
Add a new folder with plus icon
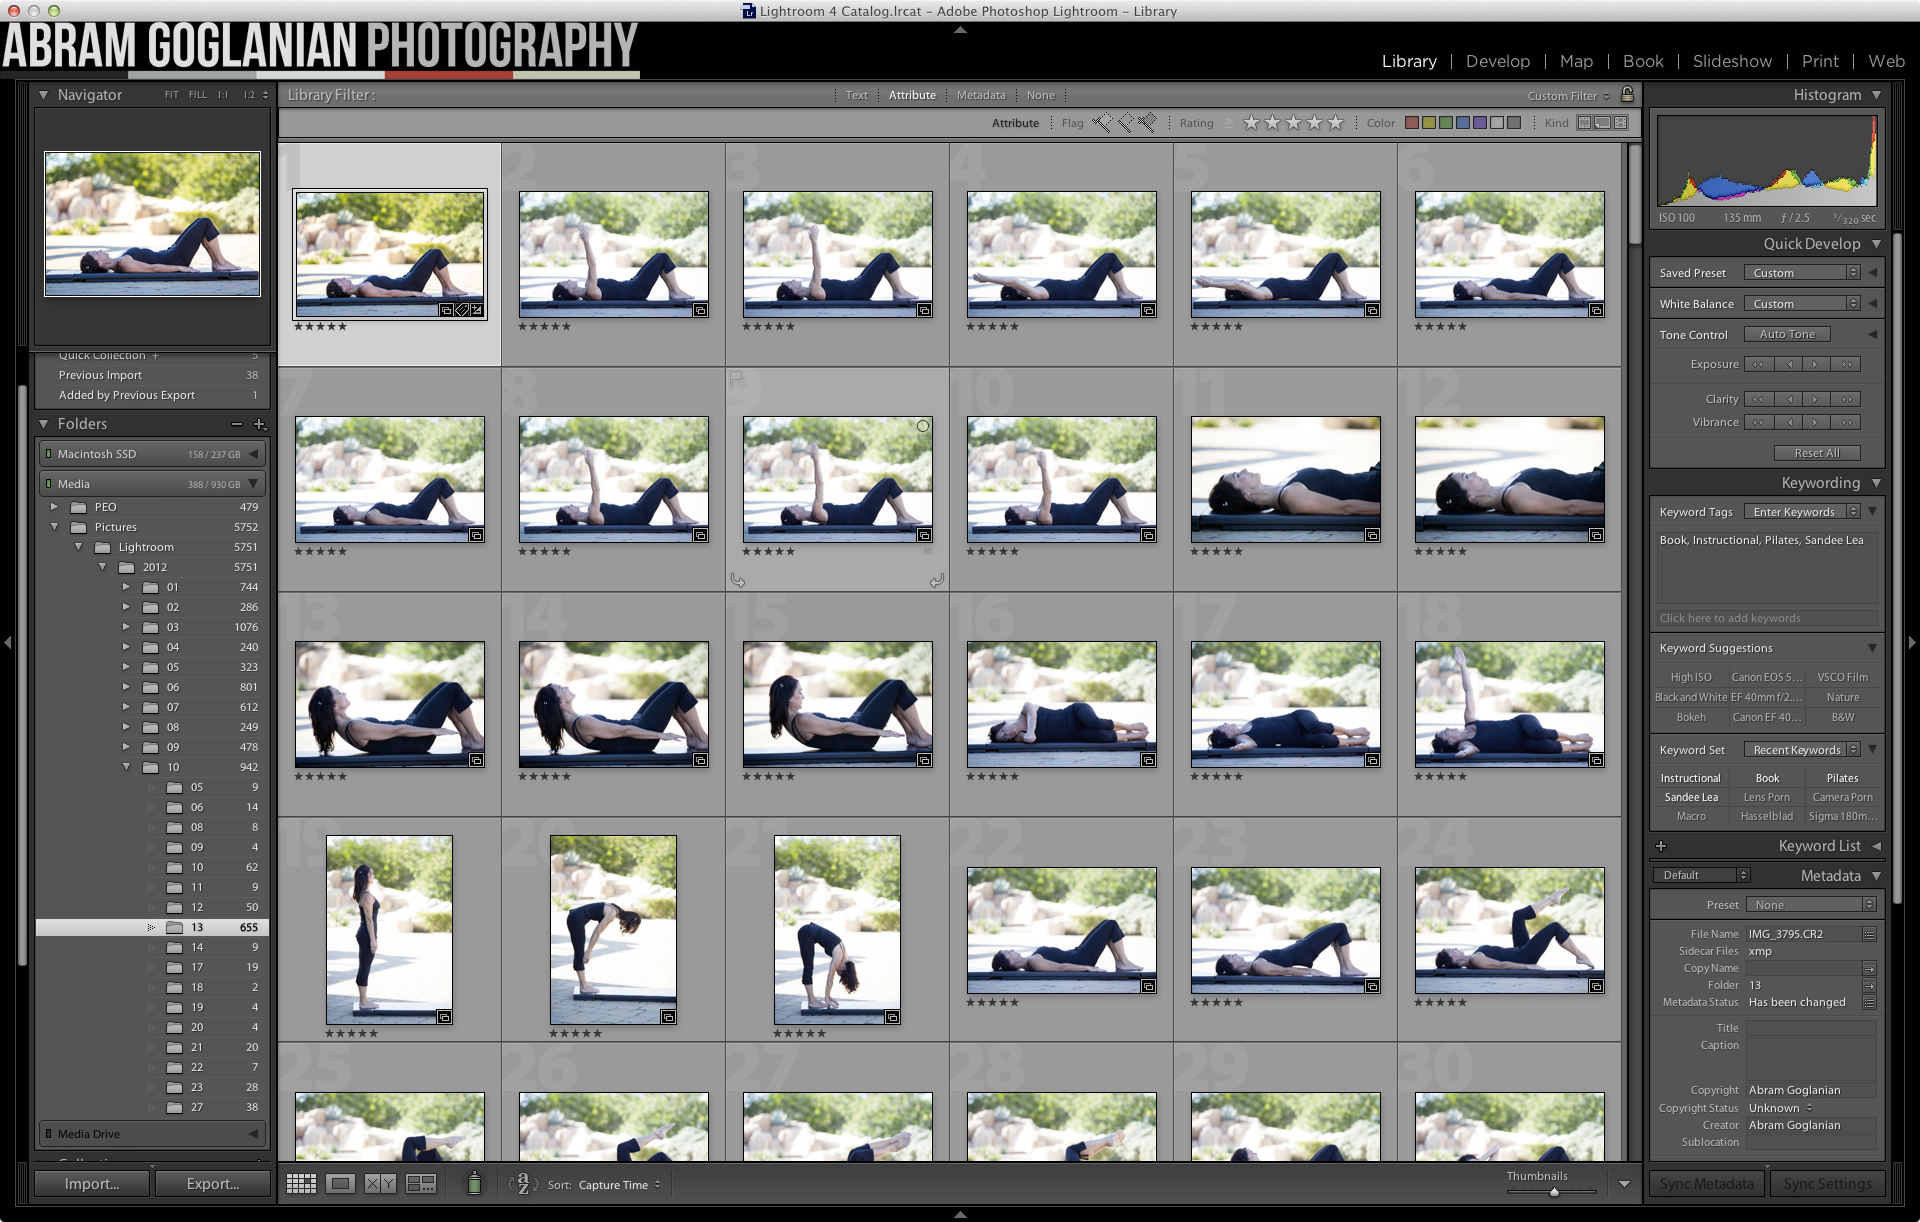click(260, 424)
